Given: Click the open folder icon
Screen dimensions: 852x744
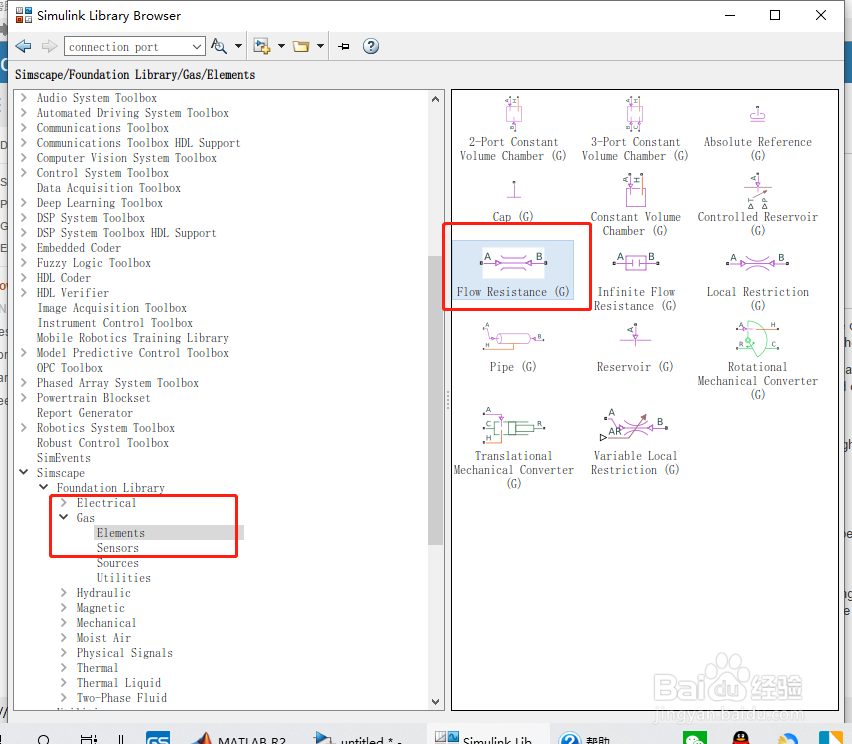Looking at the screenshot, I should coord(300,46).
